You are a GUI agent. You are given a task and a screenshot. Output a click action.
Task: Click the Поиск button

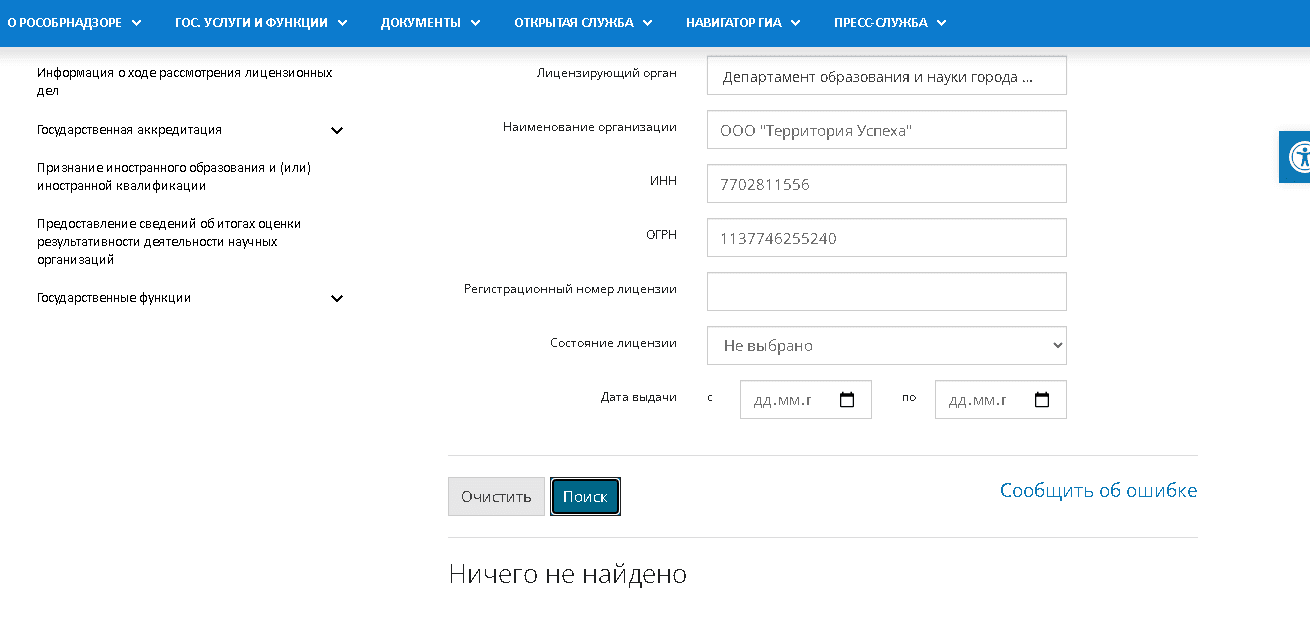585,496
